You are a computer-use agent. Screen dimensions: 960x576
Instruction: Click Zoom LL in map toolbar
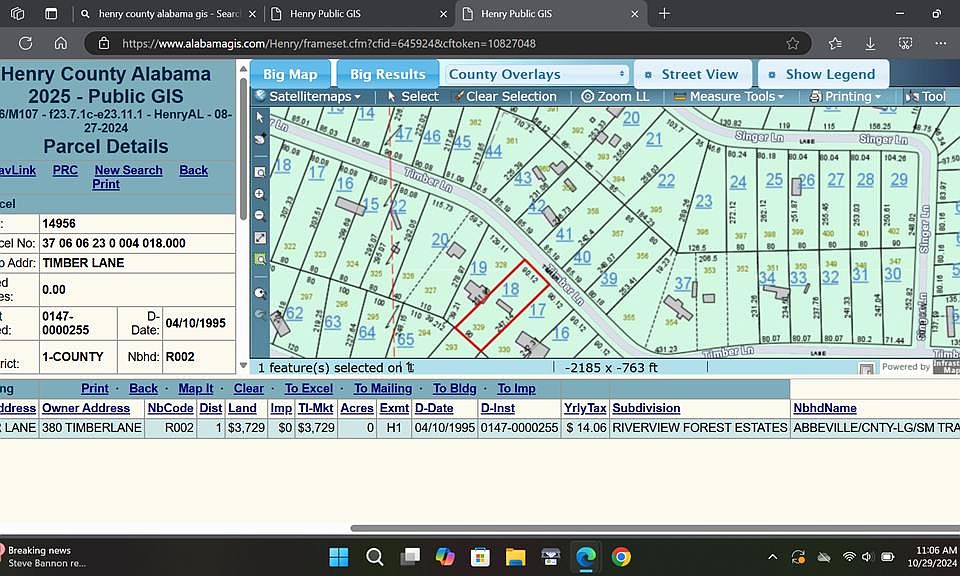(x=615, y=96)
